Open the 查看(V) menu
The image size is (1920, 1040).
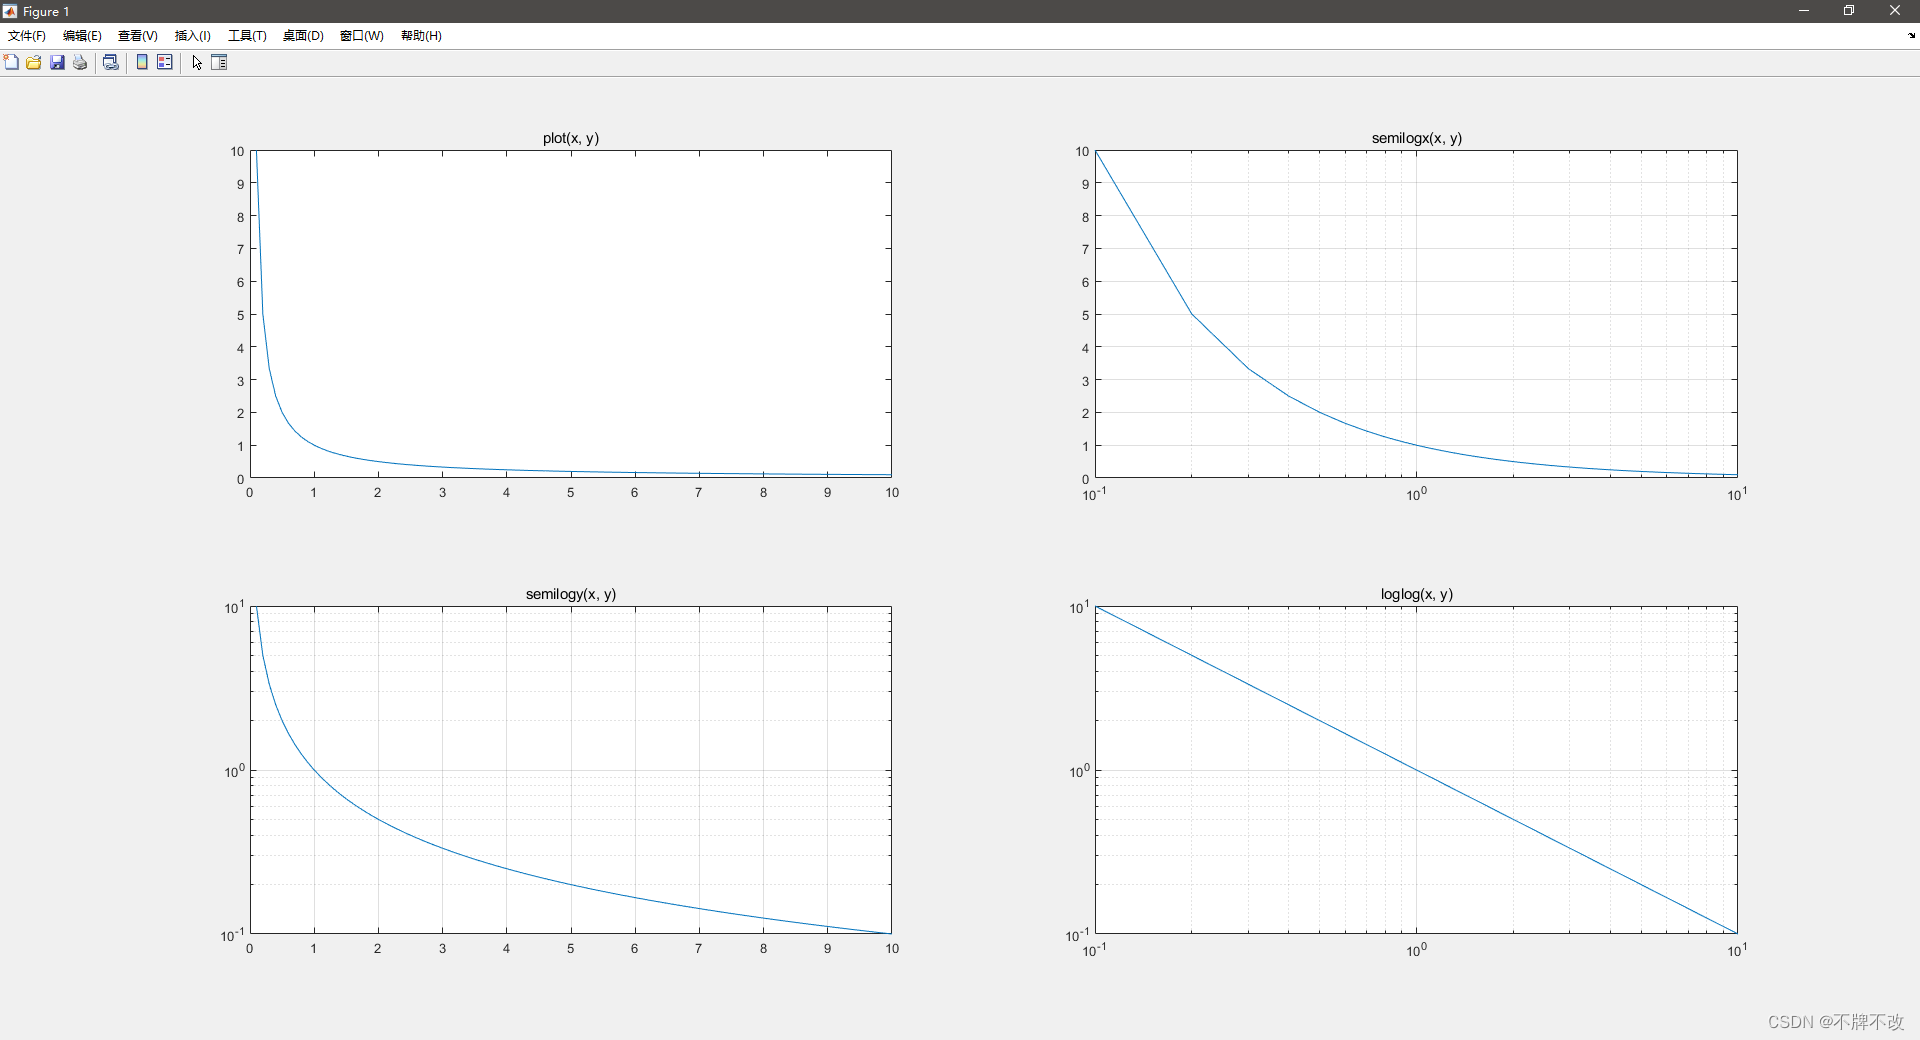tap(138, 35)
